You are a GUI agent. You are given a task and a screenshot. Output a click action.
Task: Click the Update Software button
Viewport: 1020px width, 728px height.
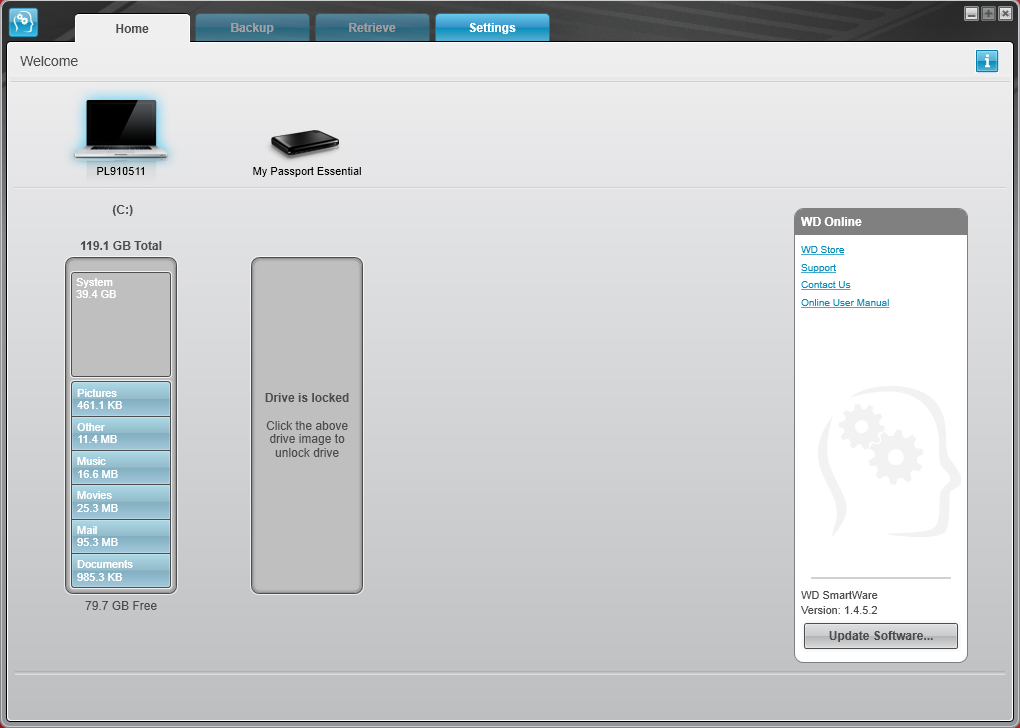pyautogui.click(x=881, y=636)
